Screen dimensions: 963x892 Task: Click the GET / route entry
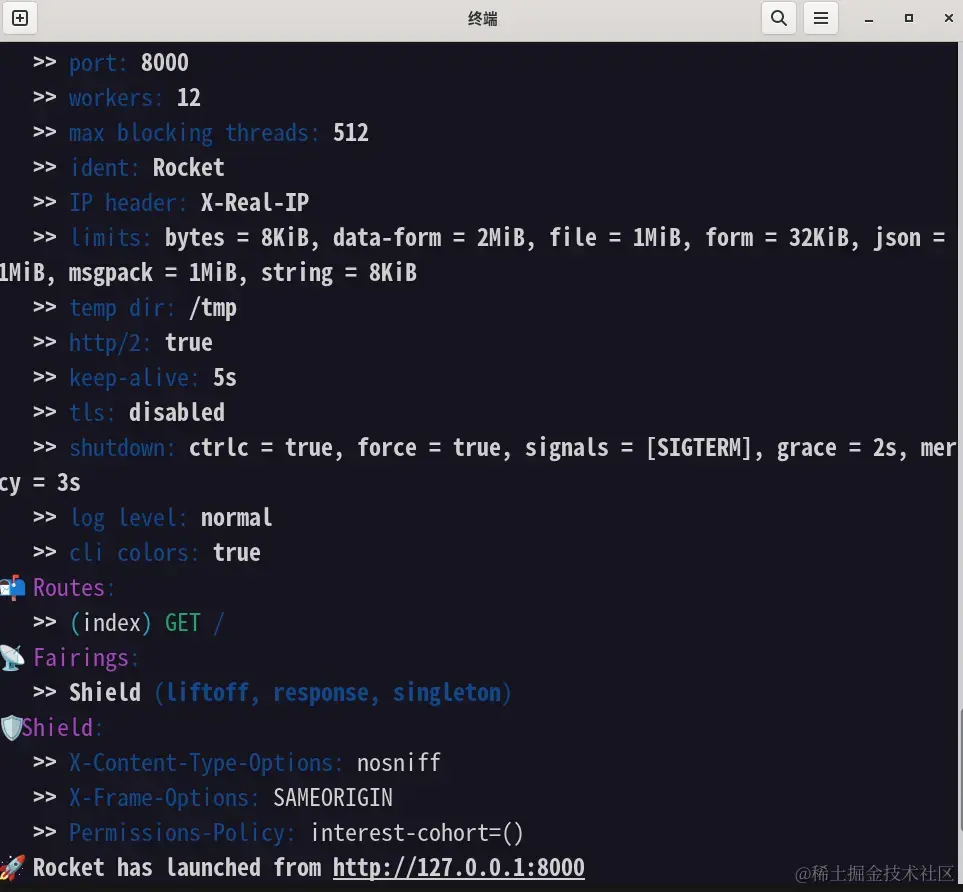click(146, 622)
